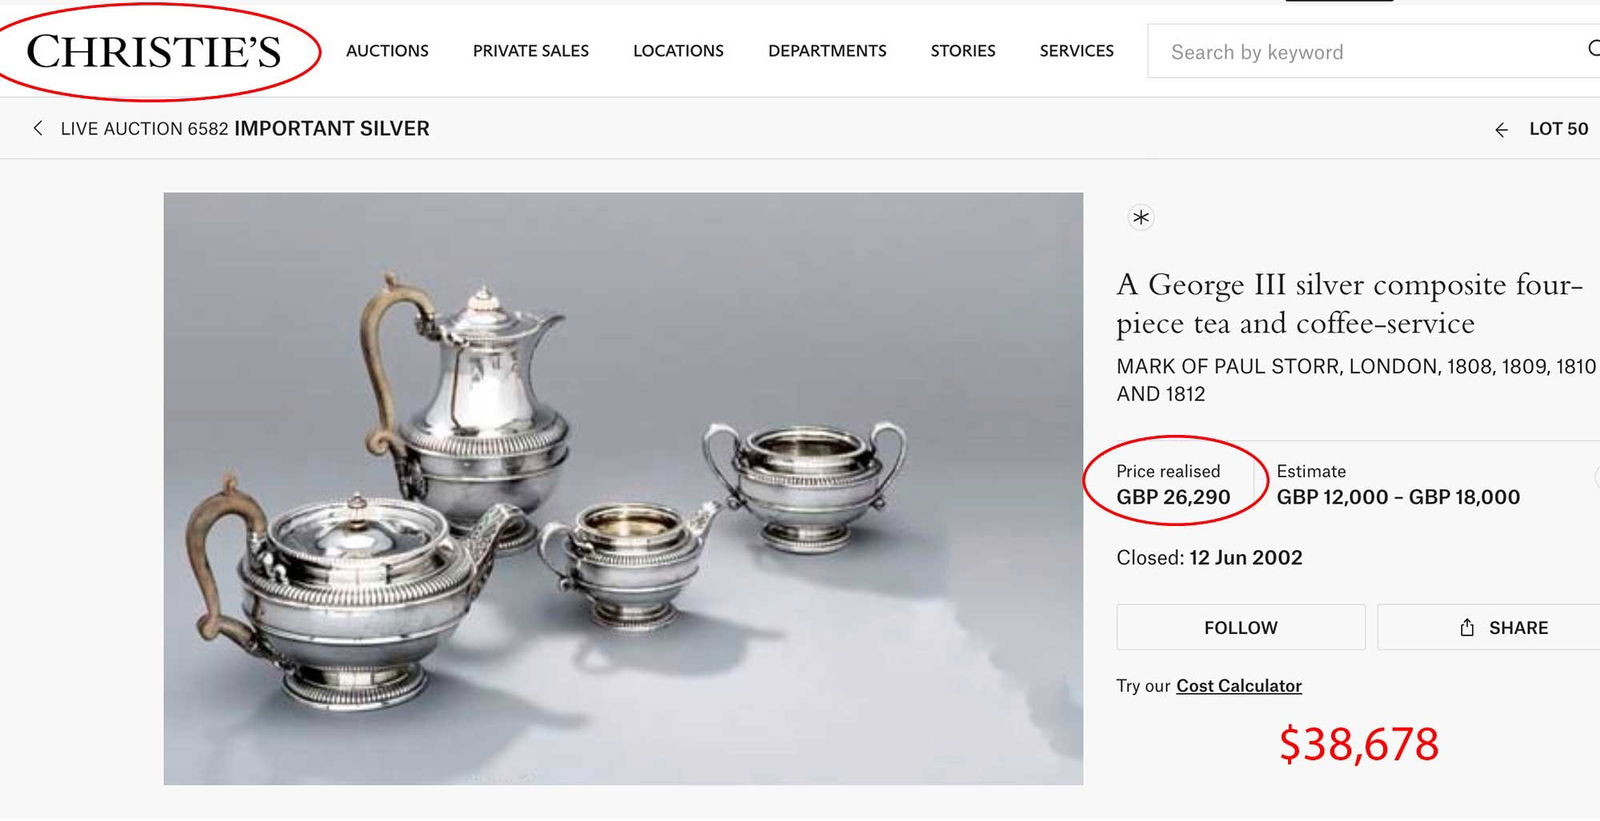Click the back arrow next to LOT 50
1600x821 pixels.
(x=1501, y=129)
